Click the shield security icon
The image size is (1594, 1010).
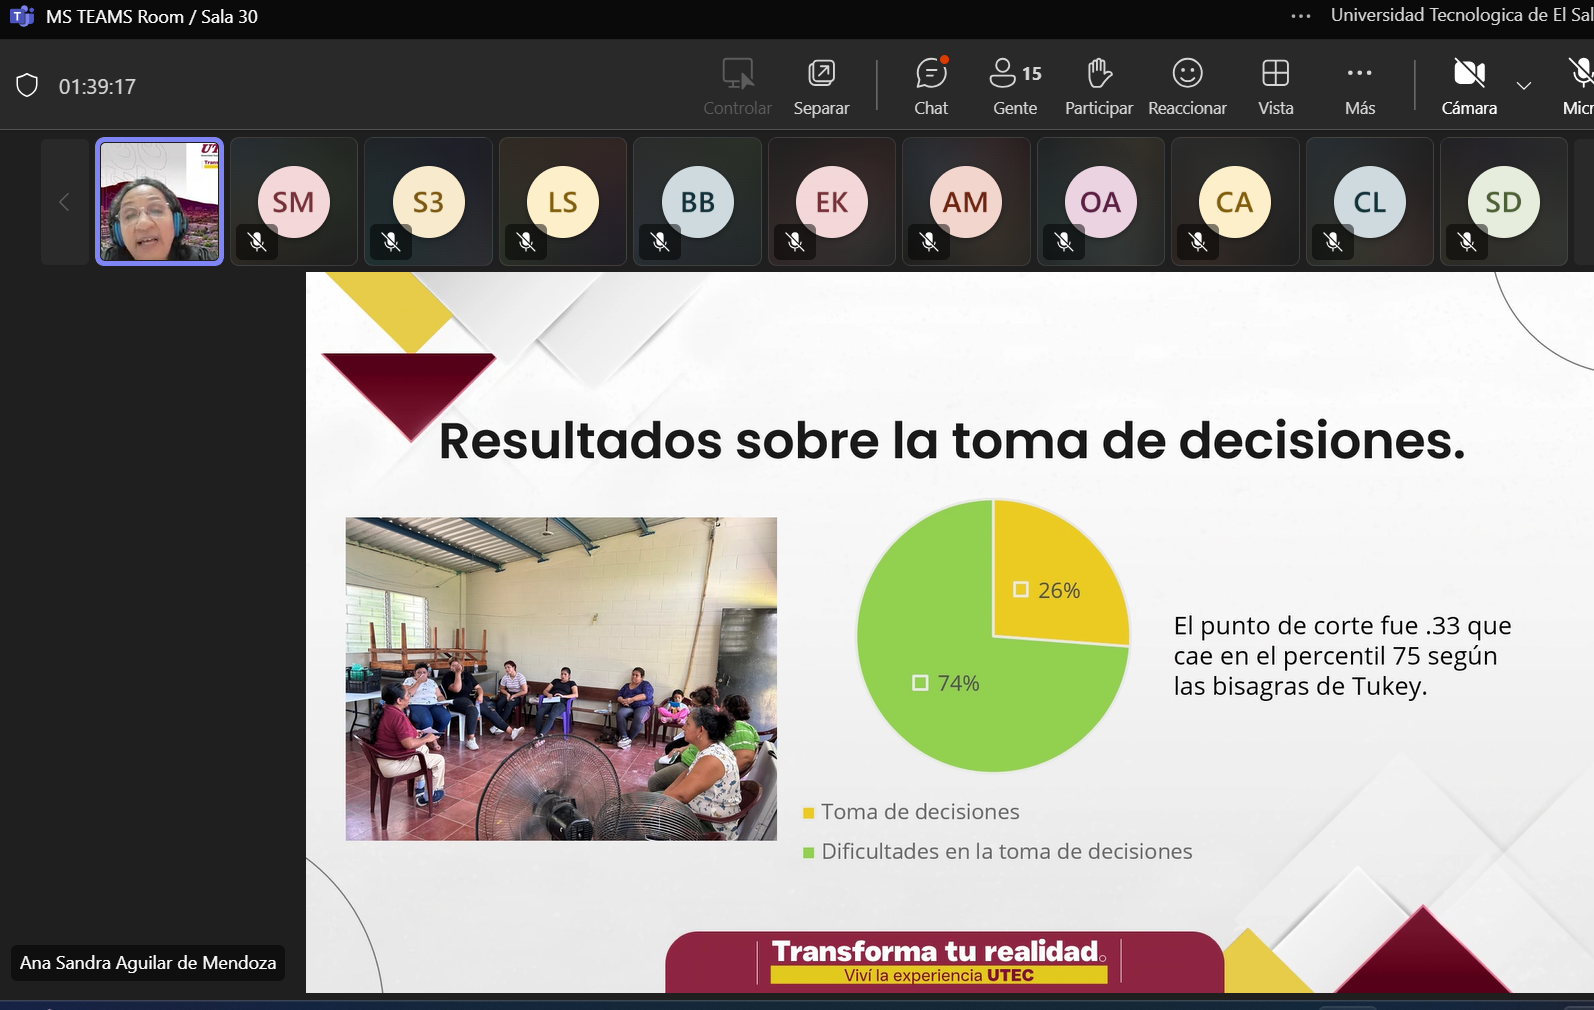pyautogui.click(x=27, y=86)
